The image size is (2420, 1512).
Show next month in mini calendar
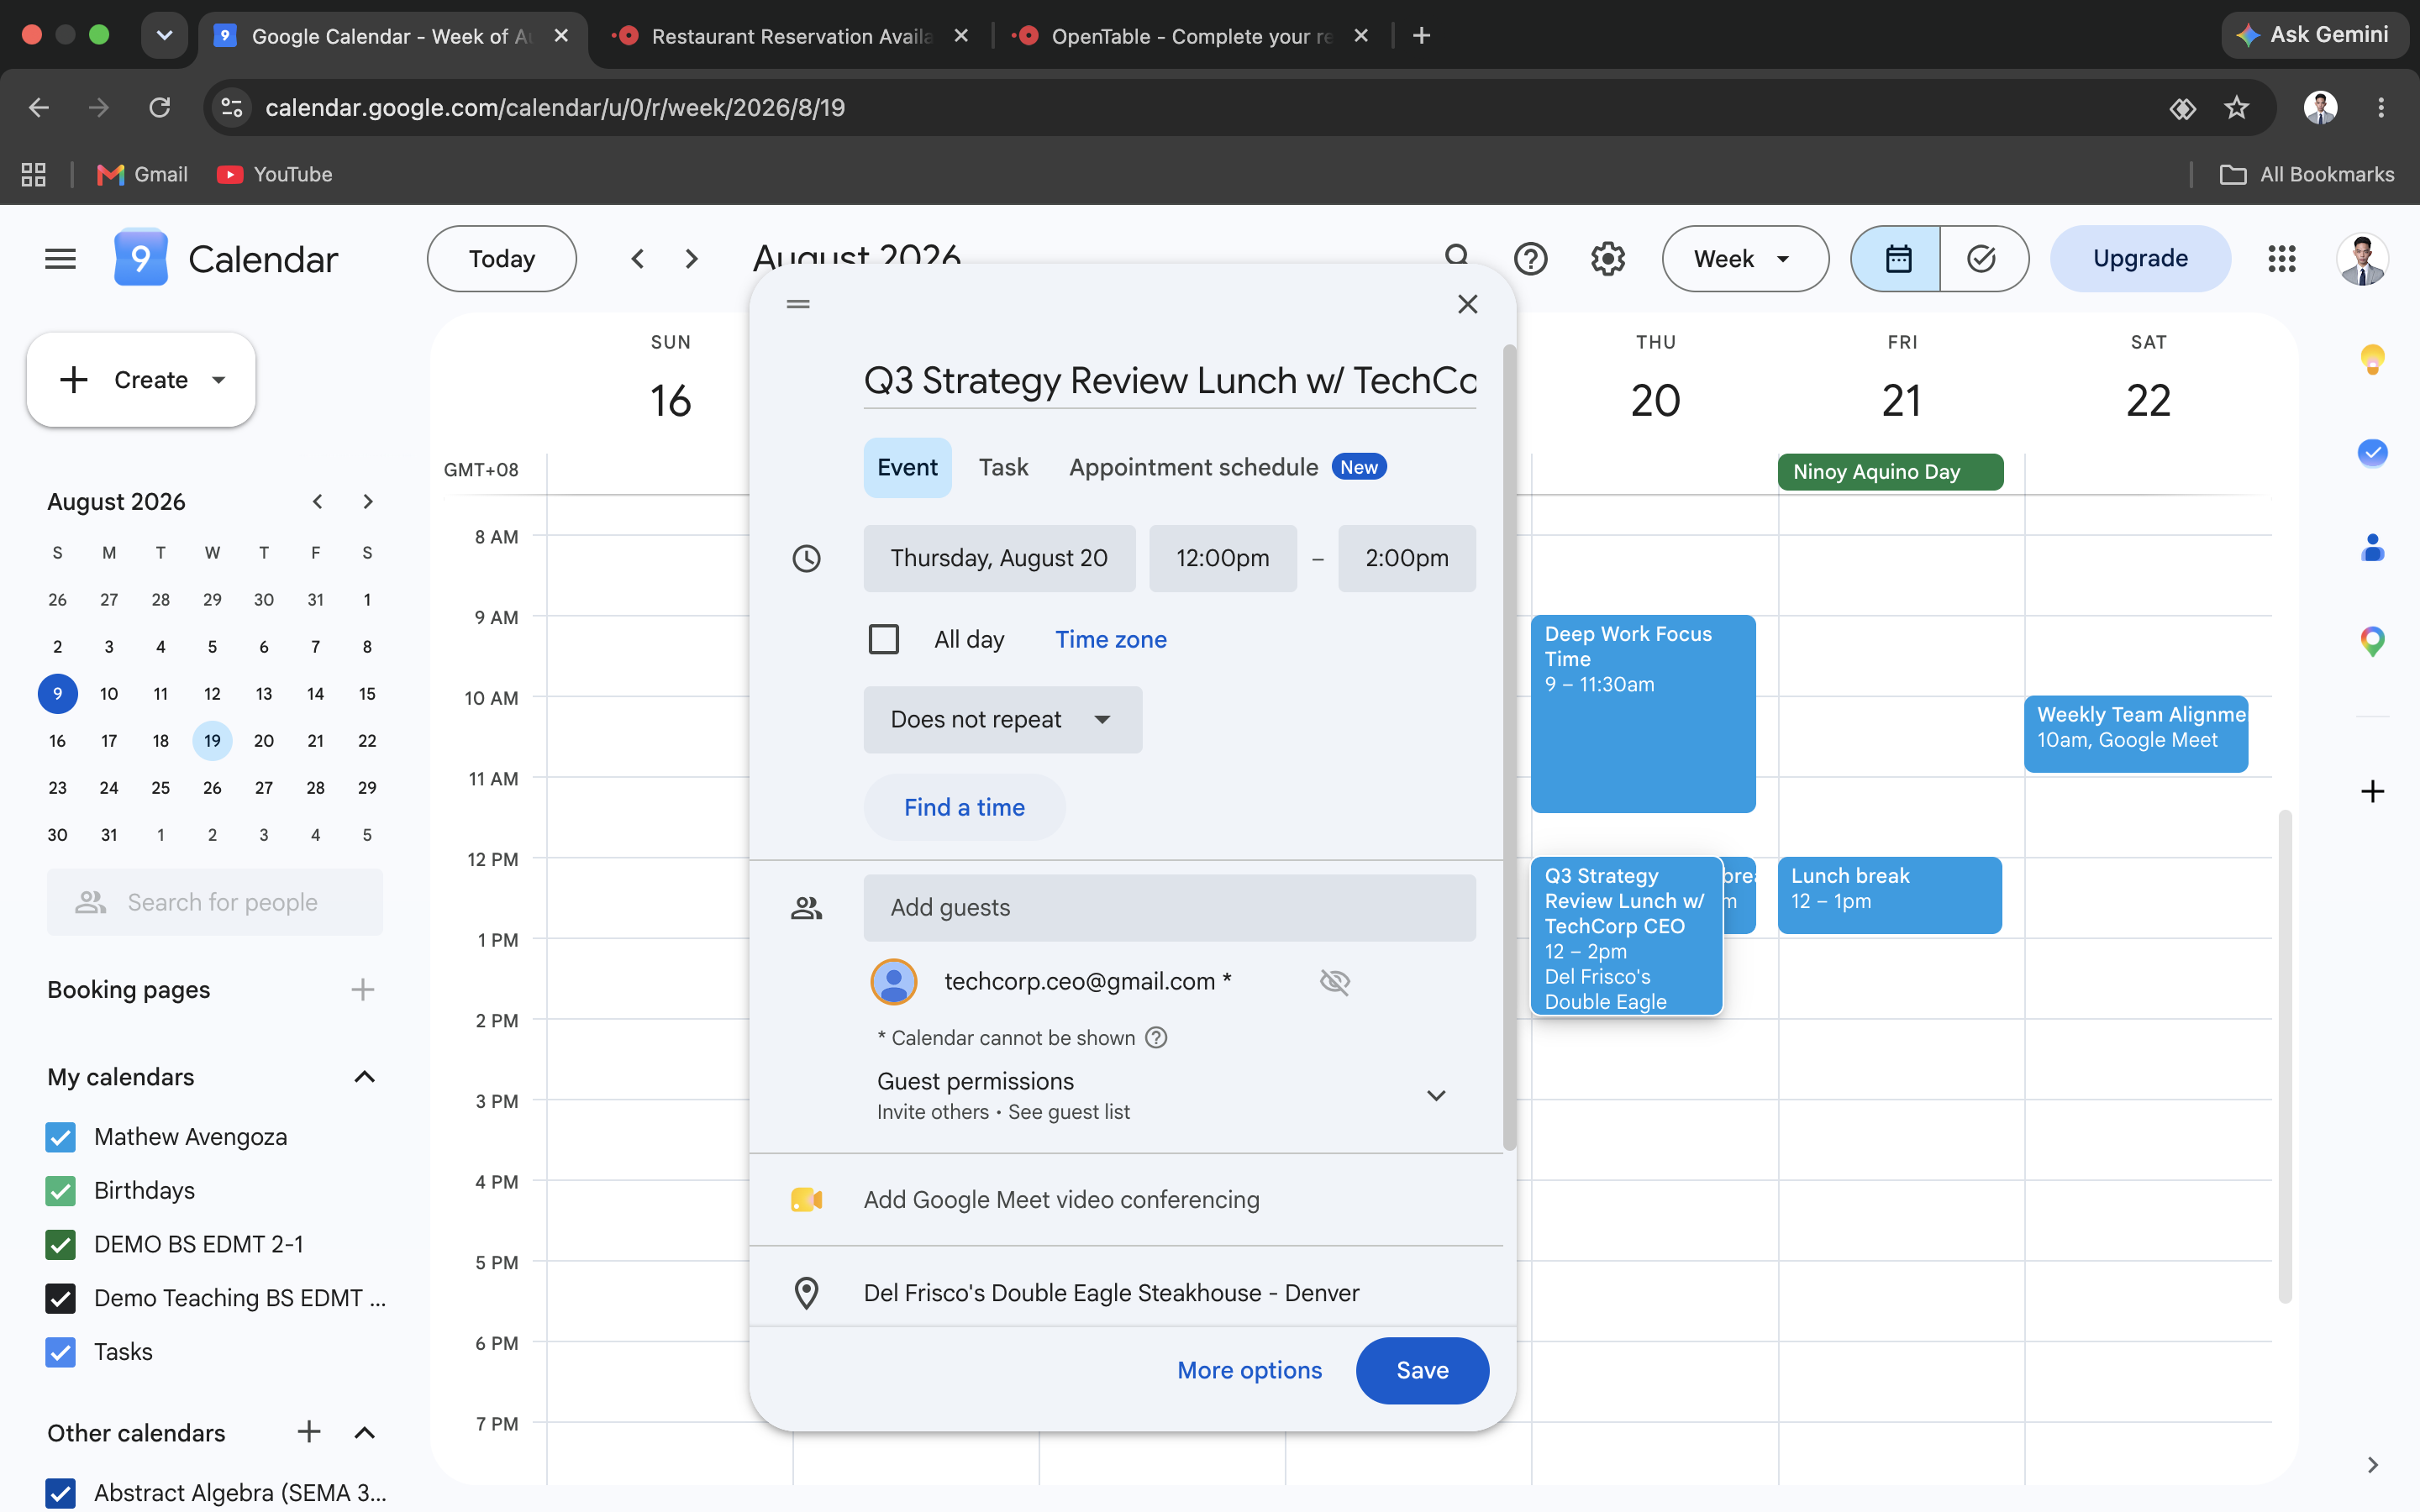pos(367,502)
